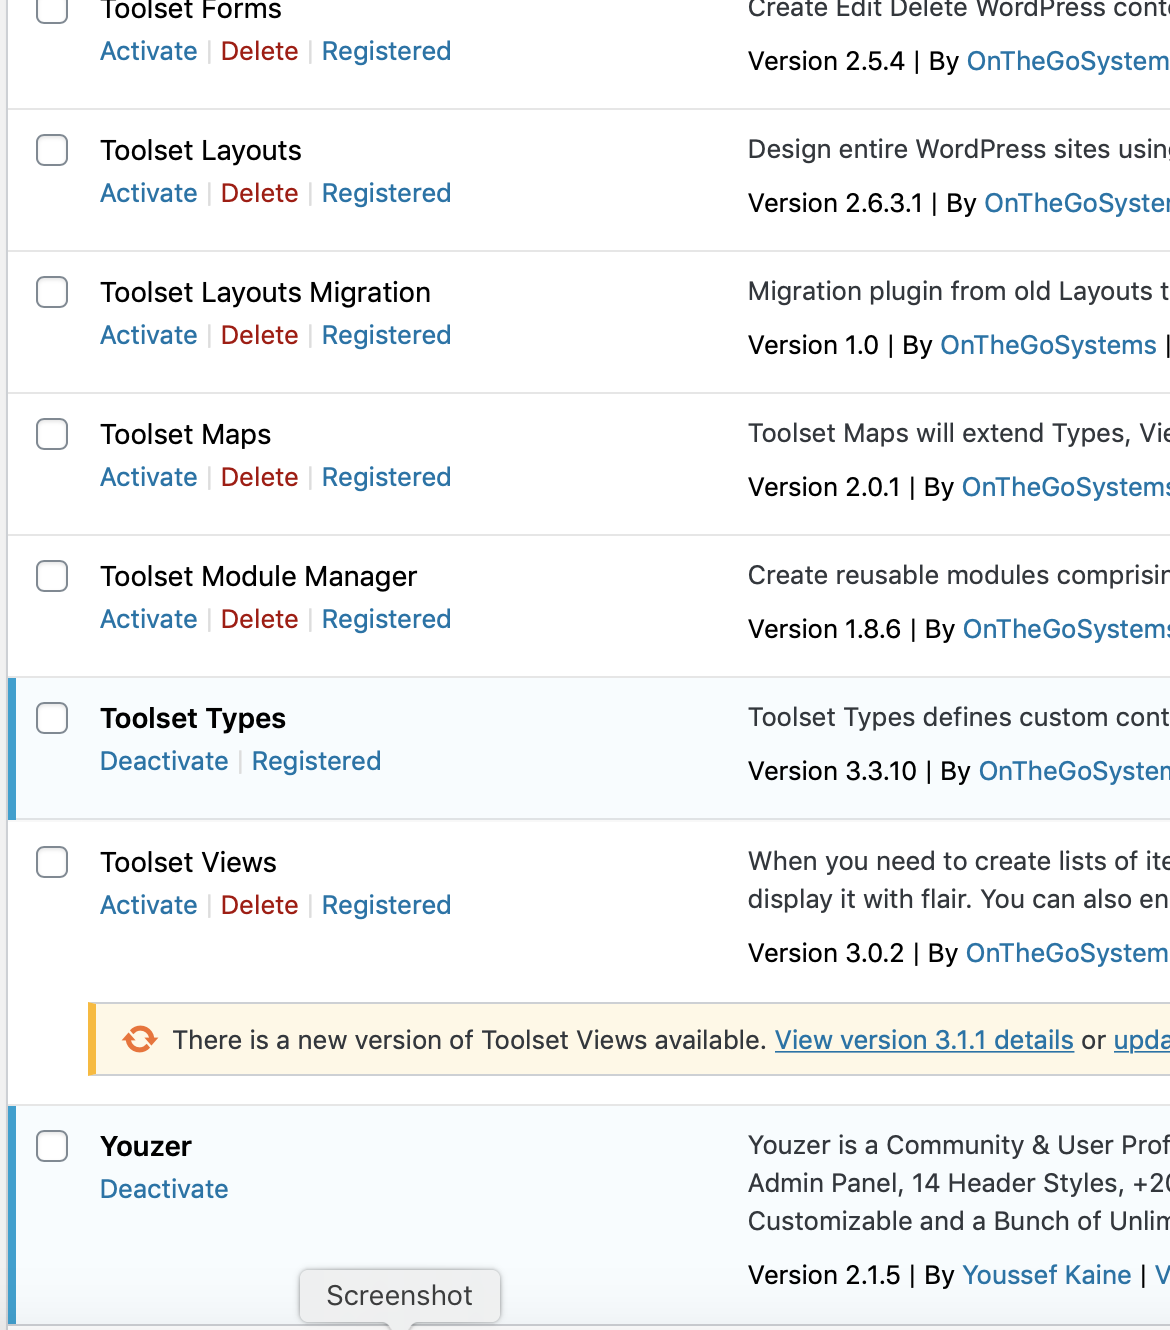Delete the Toolset Forms plugin
Screen dimensions: 1170x1330
pos(260,51)
